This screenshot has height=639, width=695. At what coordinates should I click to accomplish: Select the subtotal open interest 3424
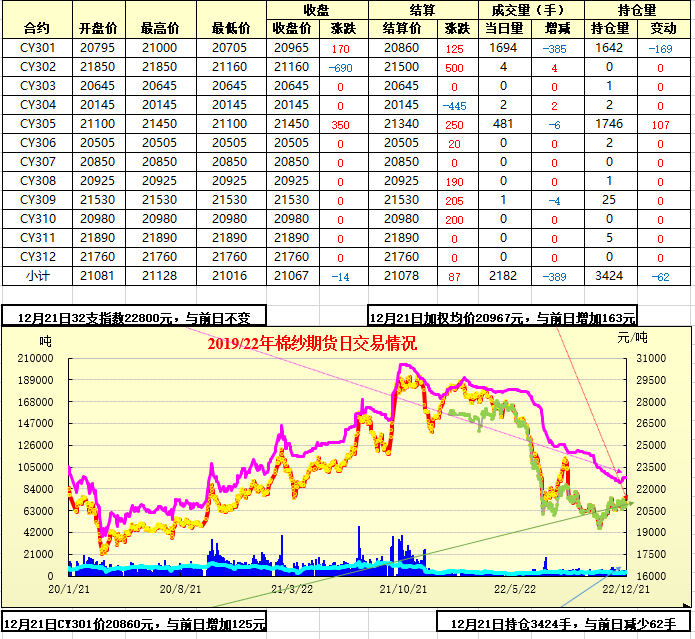click(x=609, y=275)
